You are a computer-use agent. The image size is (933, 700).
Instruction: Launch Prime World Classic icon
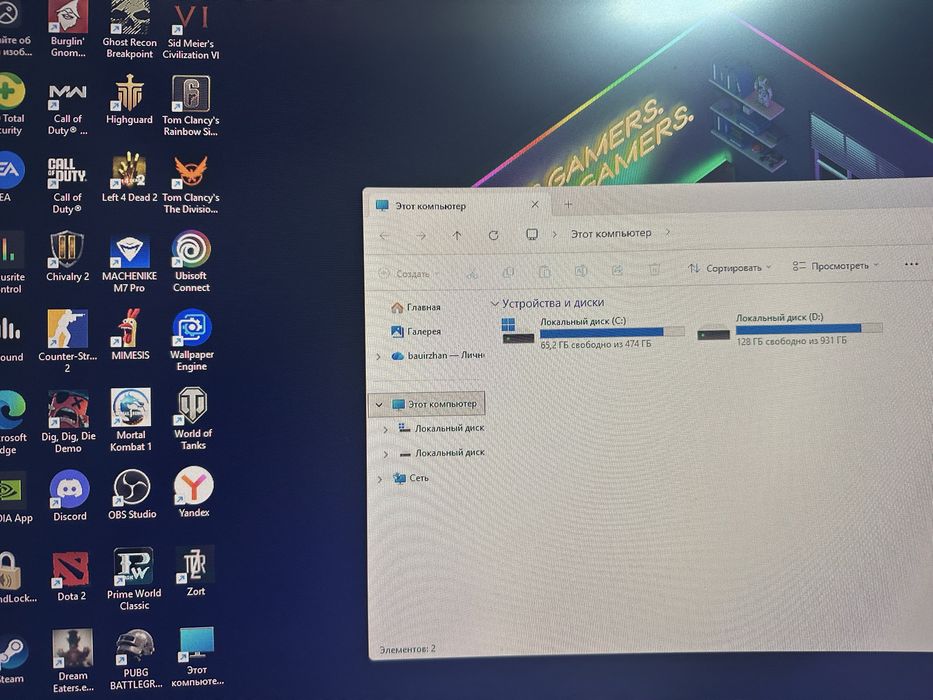134,579
